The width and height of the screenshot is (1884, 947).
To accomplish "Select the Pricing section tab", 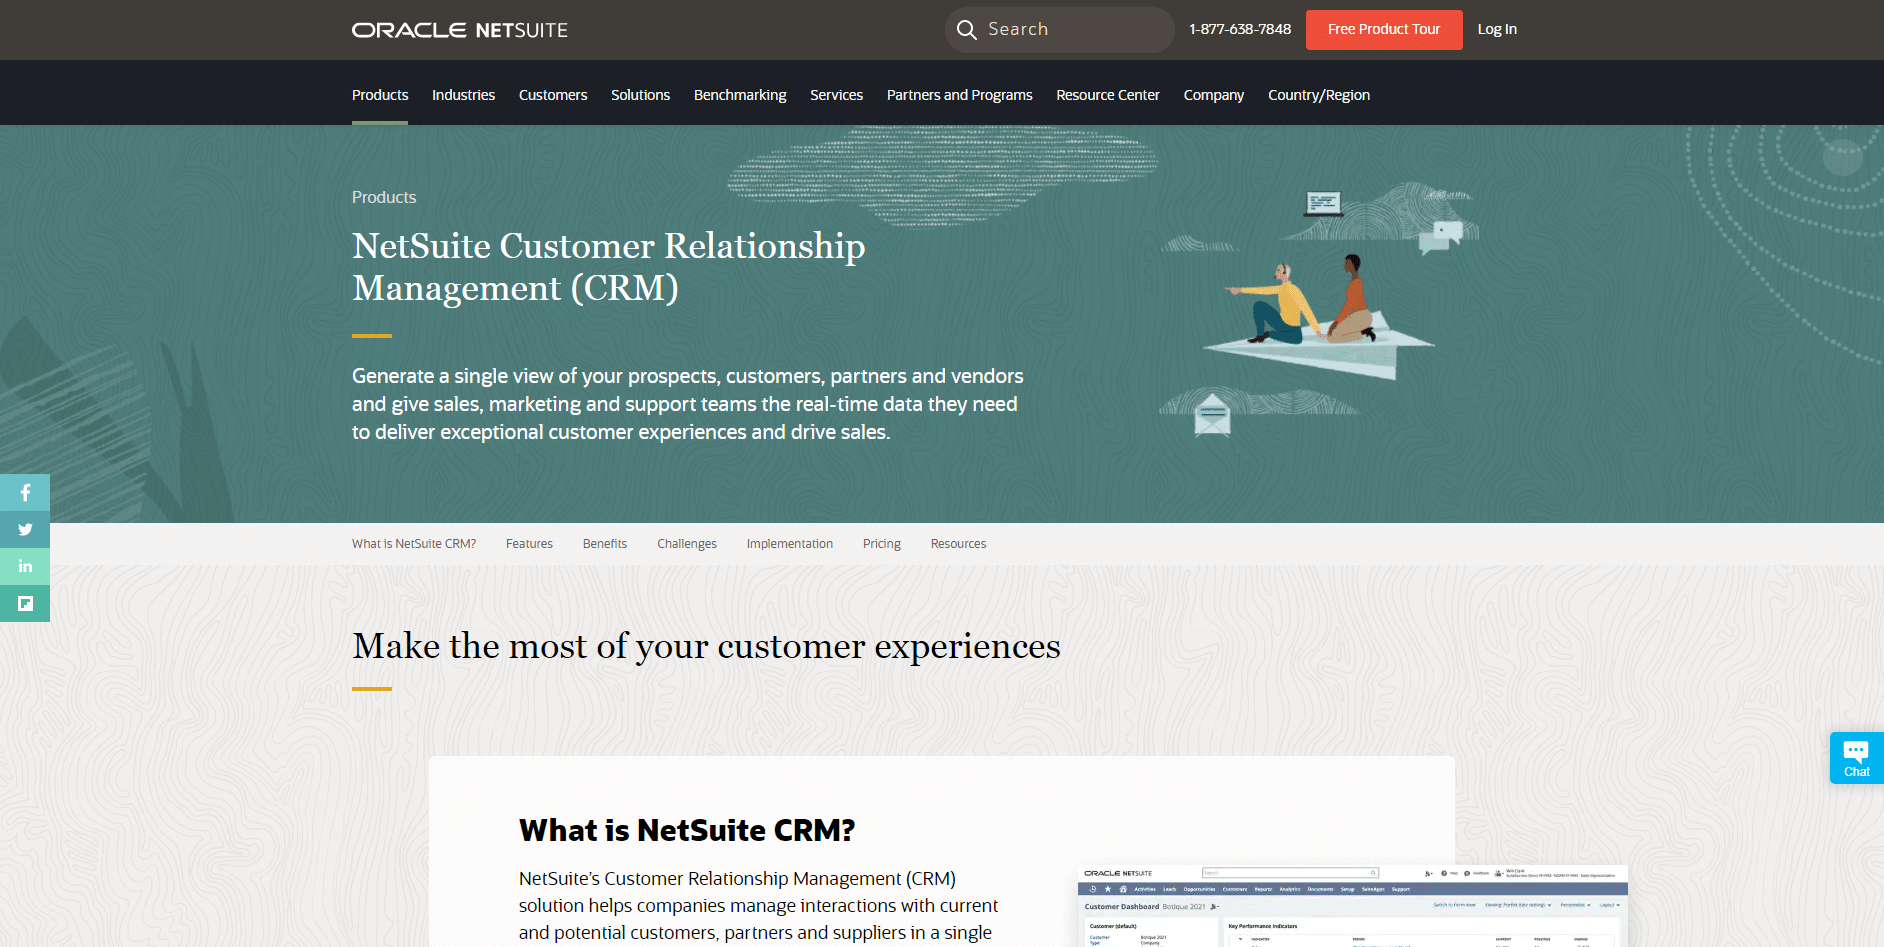I will [881, 543].
